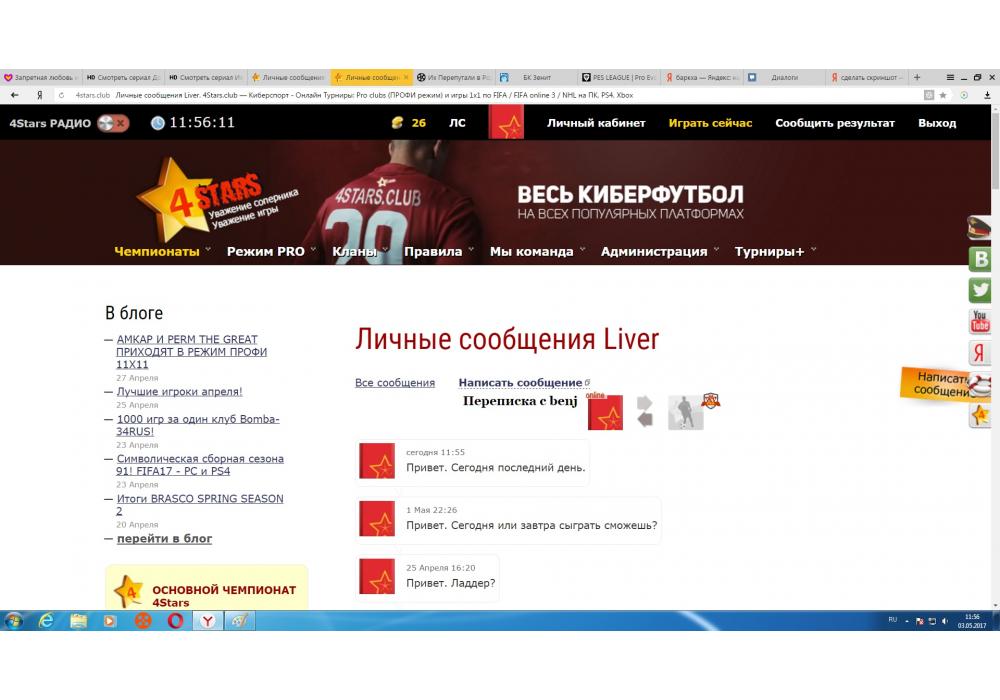This screenshot has height=700, width=1000.
Task: Switch to БК Зенит browser tab
Action: (x=536, y=77)
